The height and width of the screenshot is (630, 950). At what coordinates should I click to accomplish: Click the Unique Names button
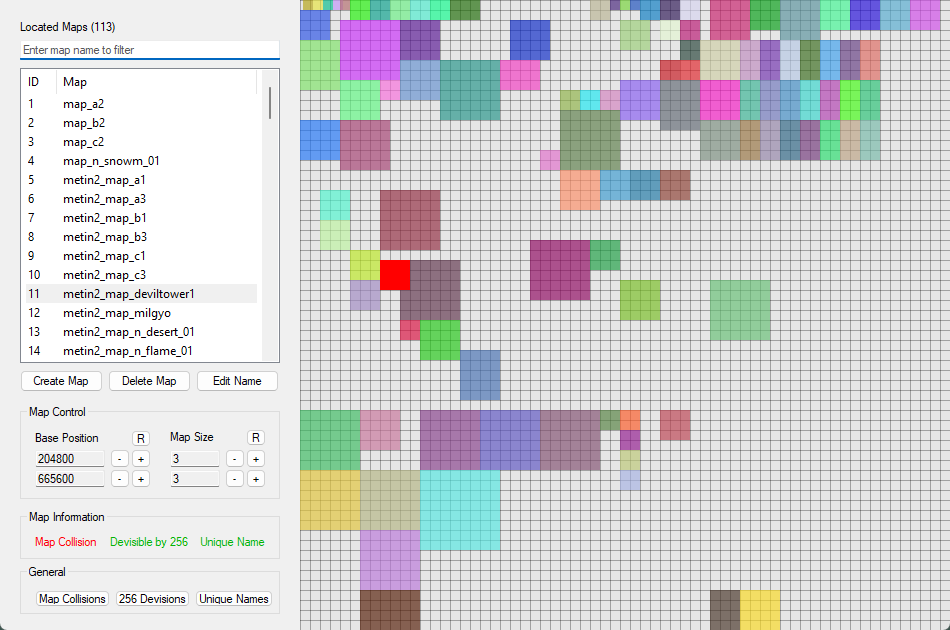pos(233,598)
